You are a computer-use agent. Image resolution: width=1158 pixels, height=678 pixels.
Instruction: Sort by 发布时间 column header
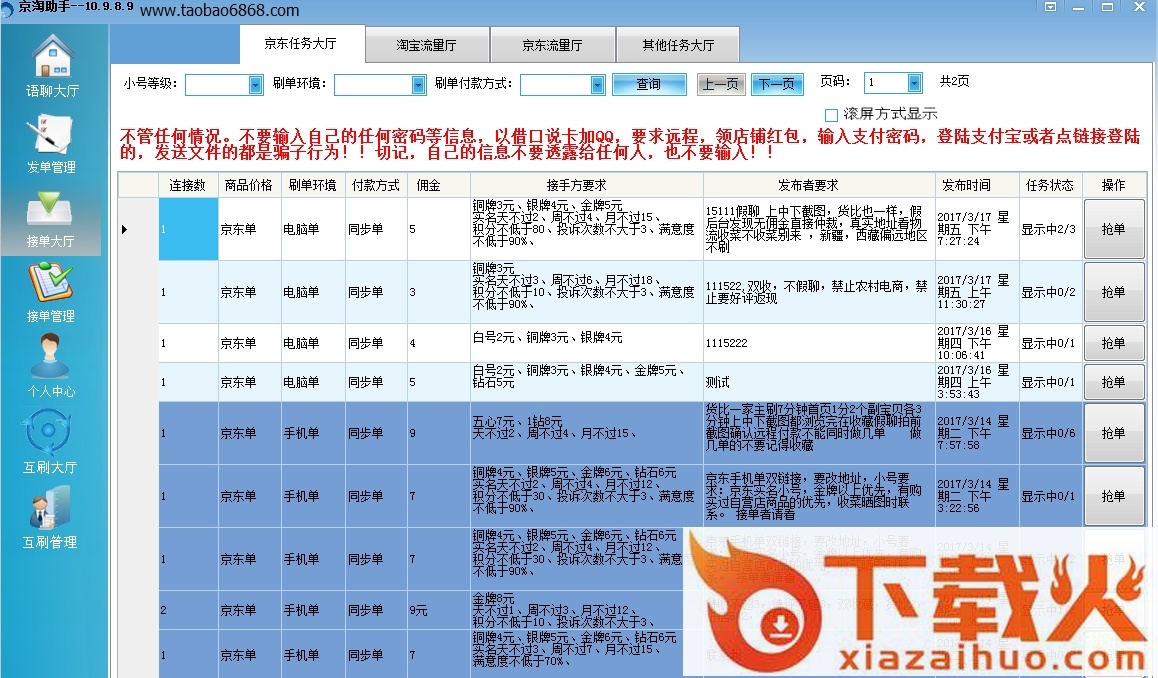point(976,185)
